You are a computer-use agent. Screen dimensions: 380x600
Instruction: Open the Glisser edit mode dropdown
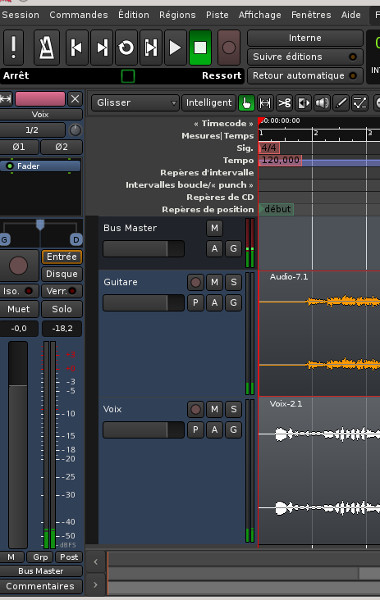tap(135, 103)
